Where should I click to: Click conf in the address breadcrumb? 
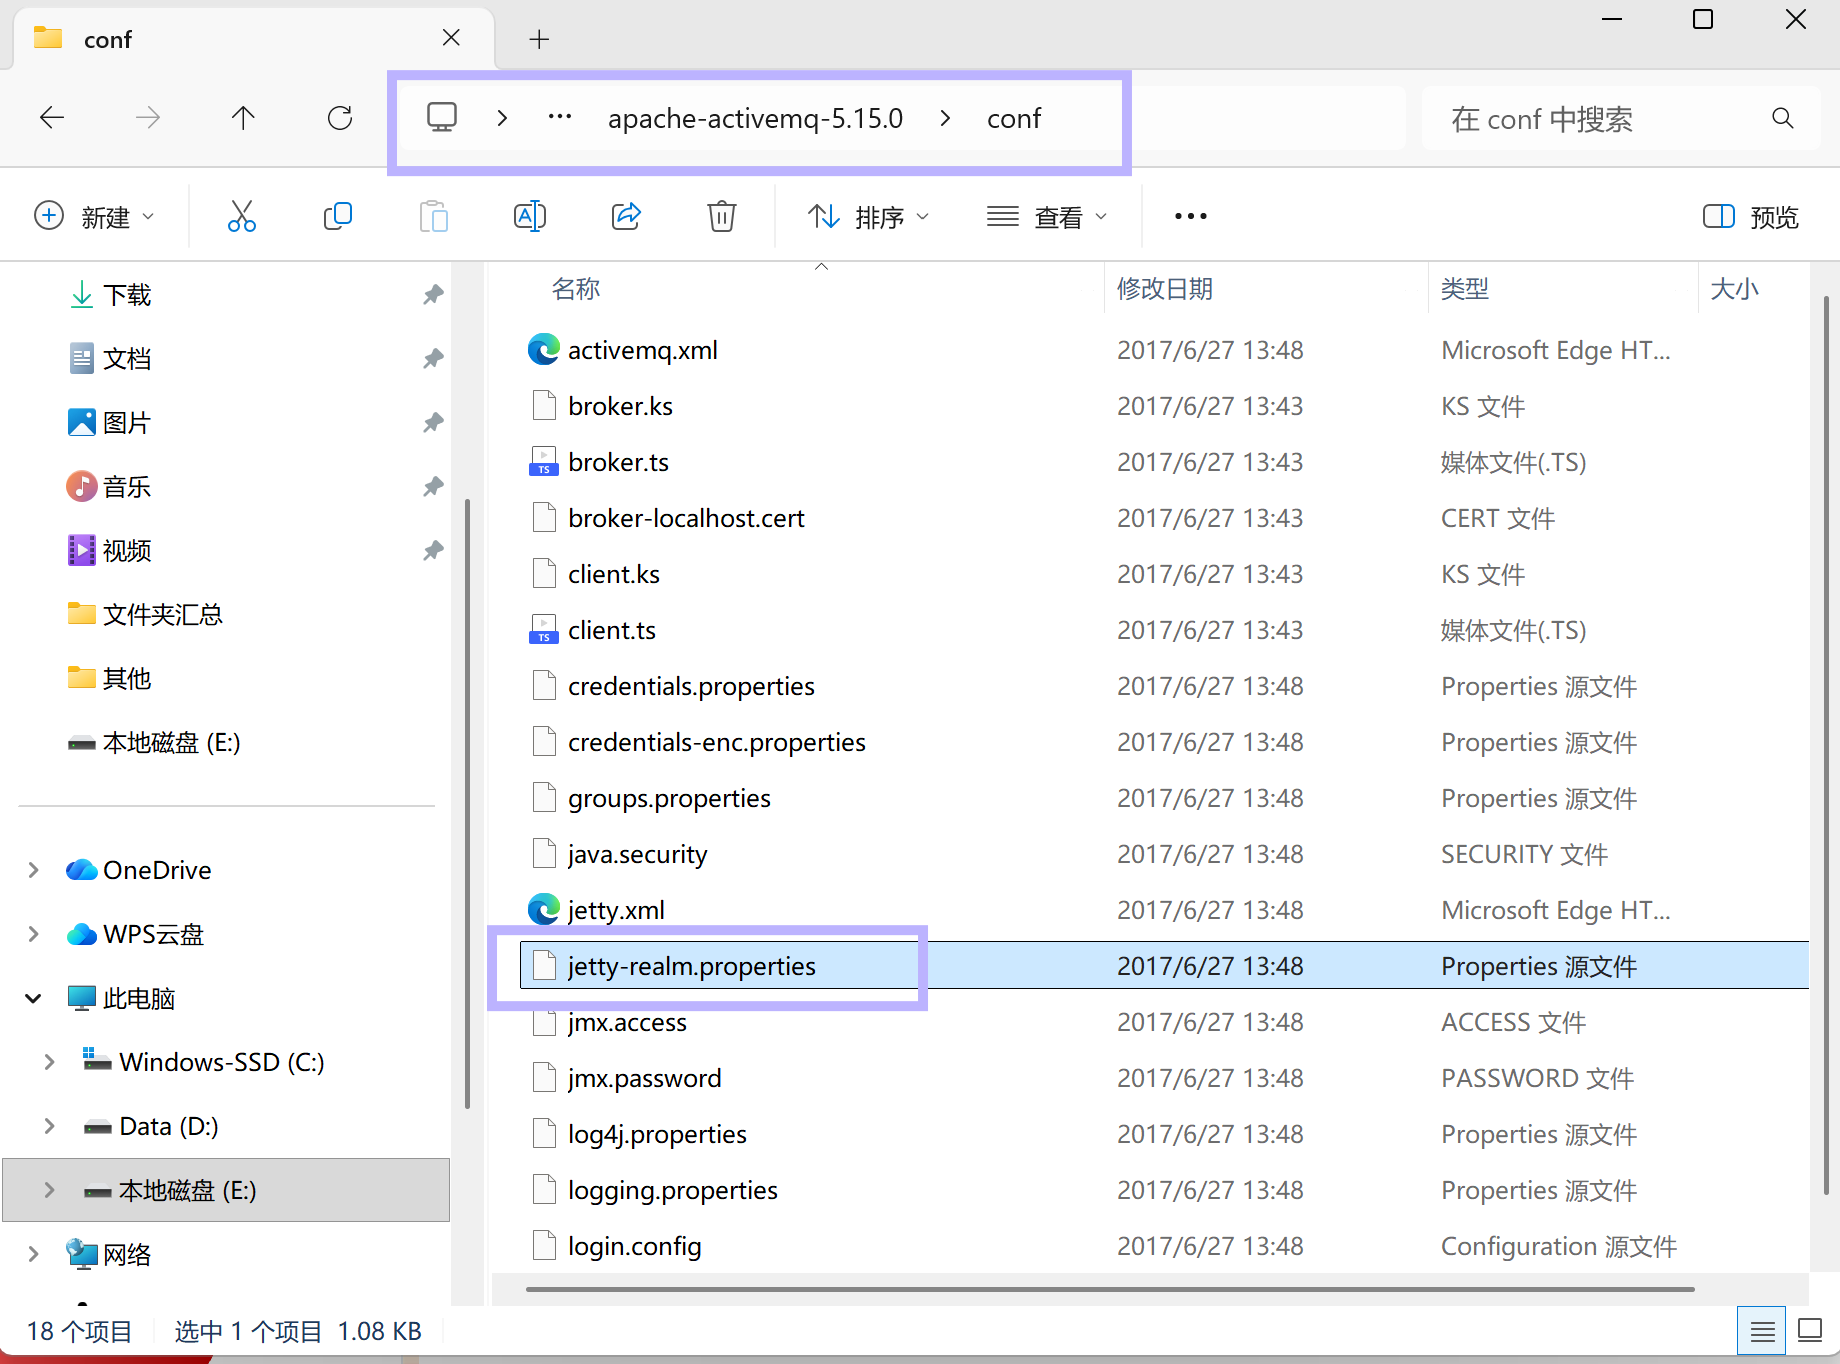(x=1014, y=118)
